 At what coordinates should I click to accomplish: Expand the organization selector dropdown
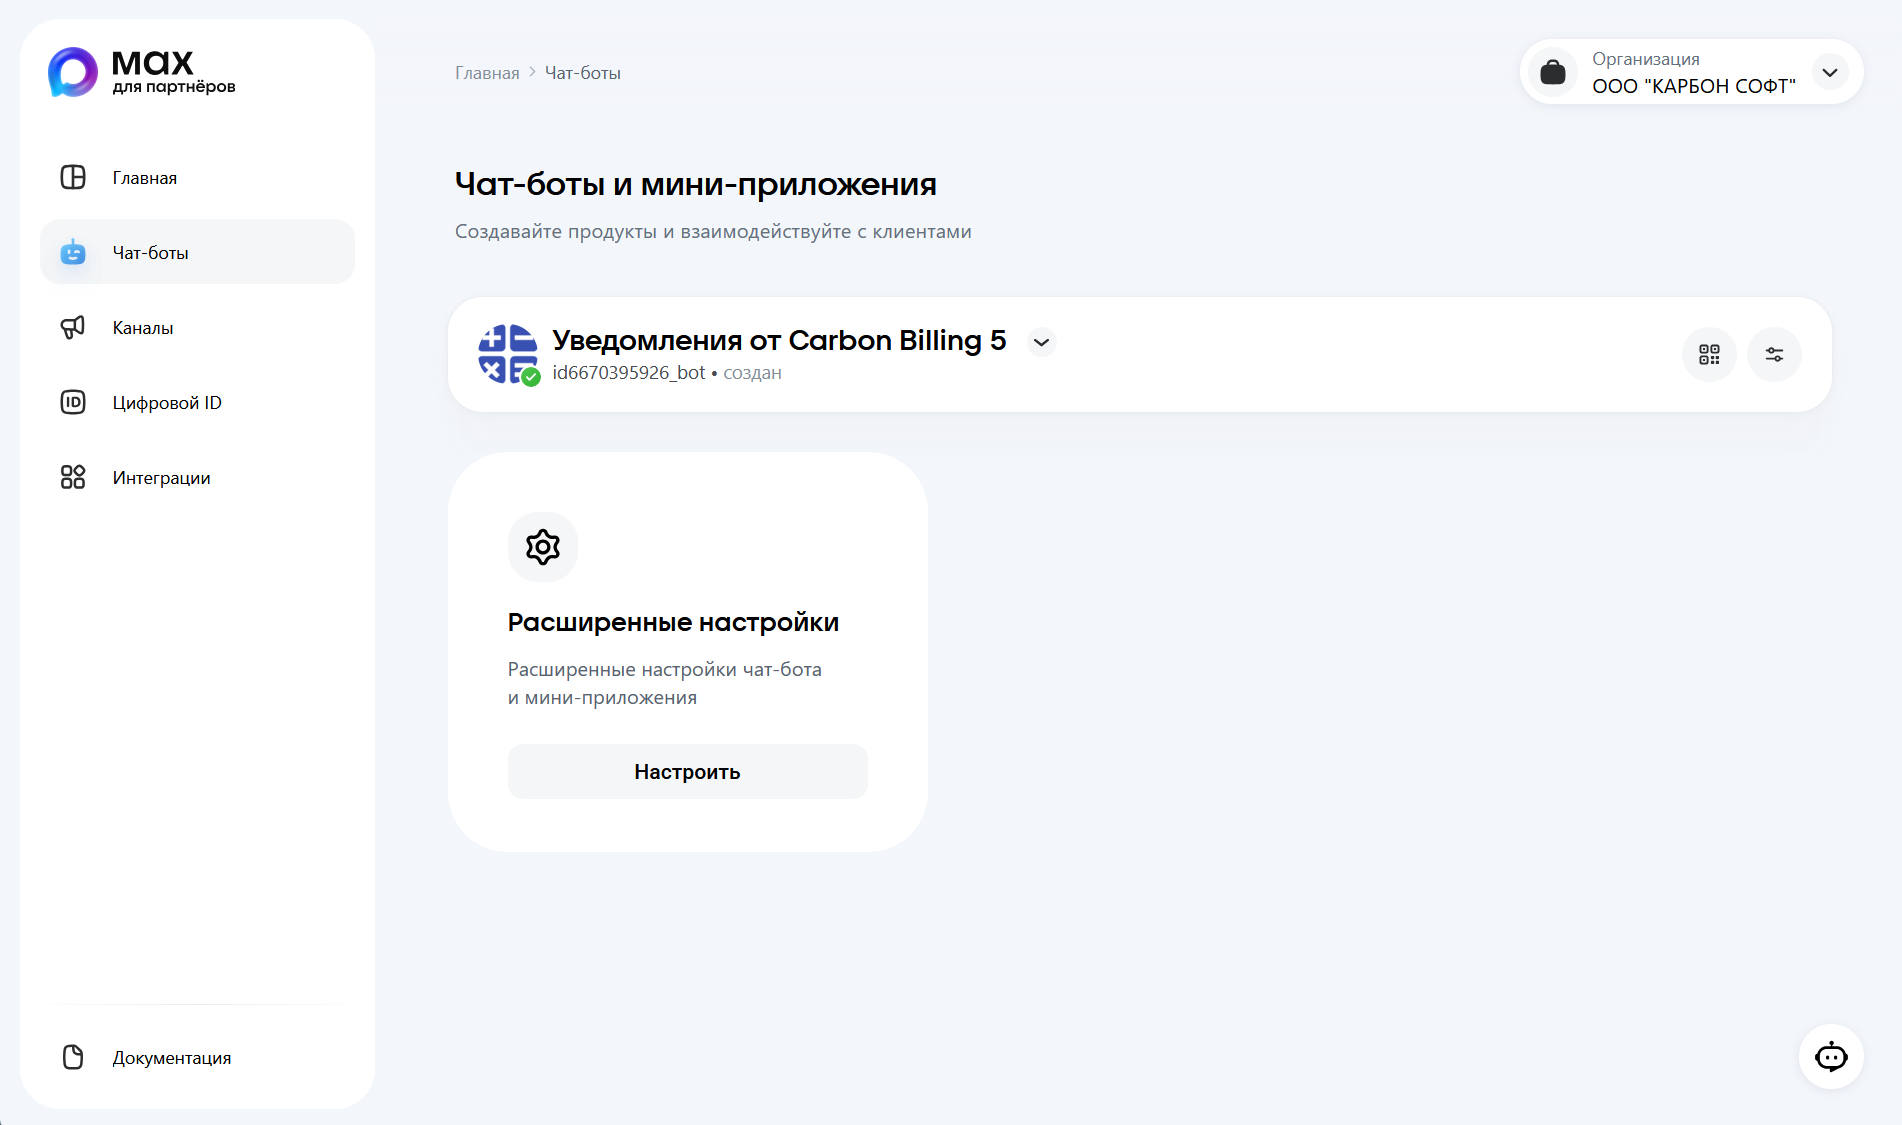point(1830,72)
